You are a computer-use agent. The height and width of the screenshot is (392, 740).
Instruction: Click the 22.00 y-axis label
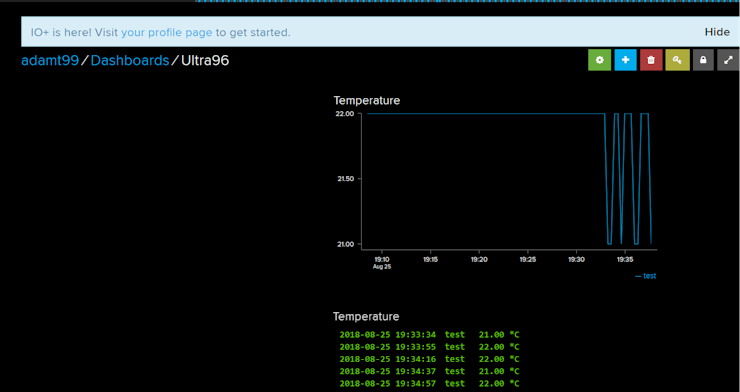(345, 114)
